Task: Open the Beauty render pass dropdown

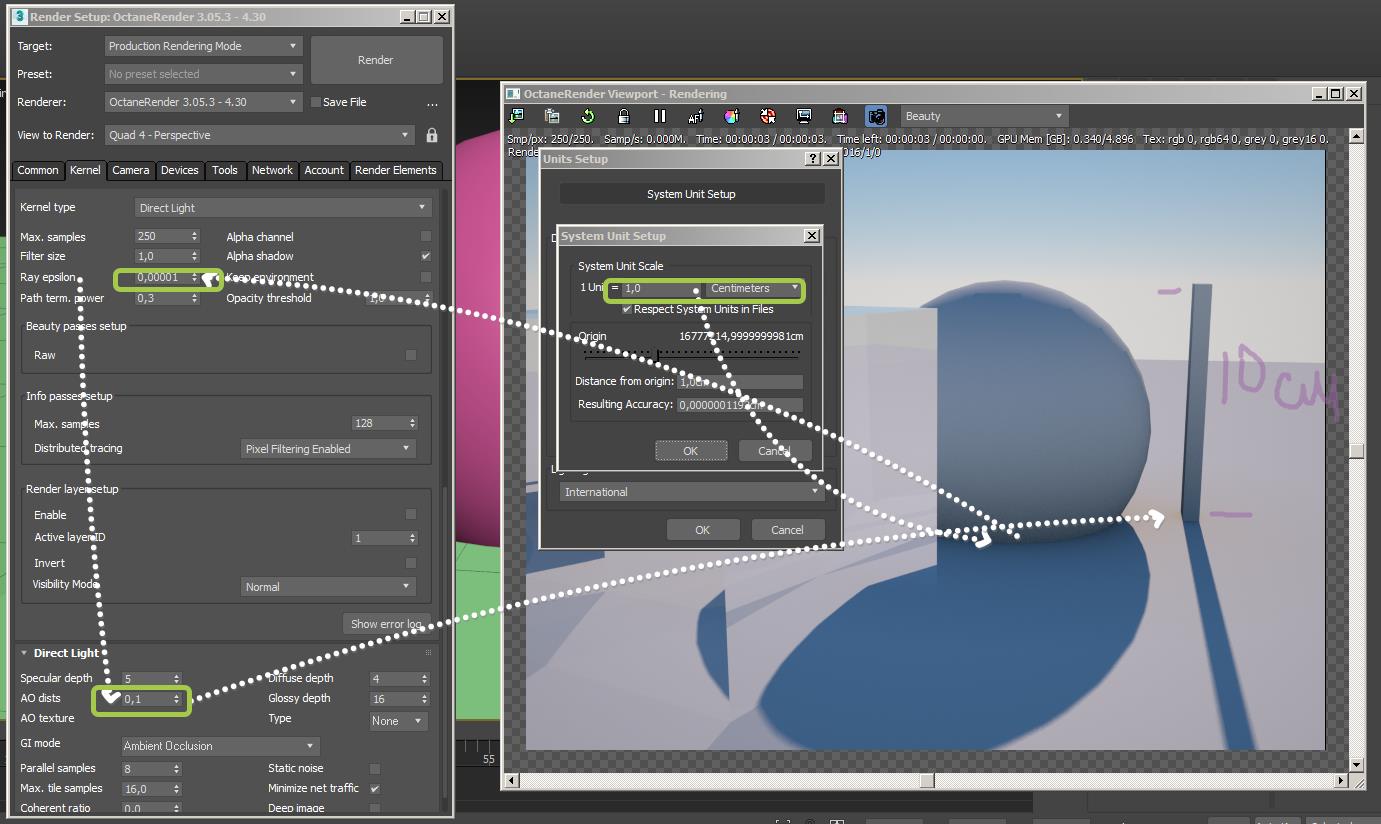Action: coord(985,116)
